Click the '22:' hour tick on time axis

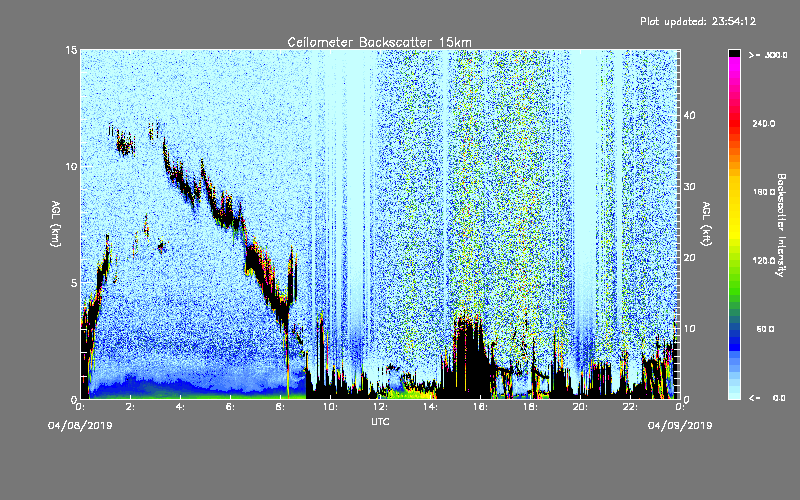pyautogui.click(x=630, y=407)
